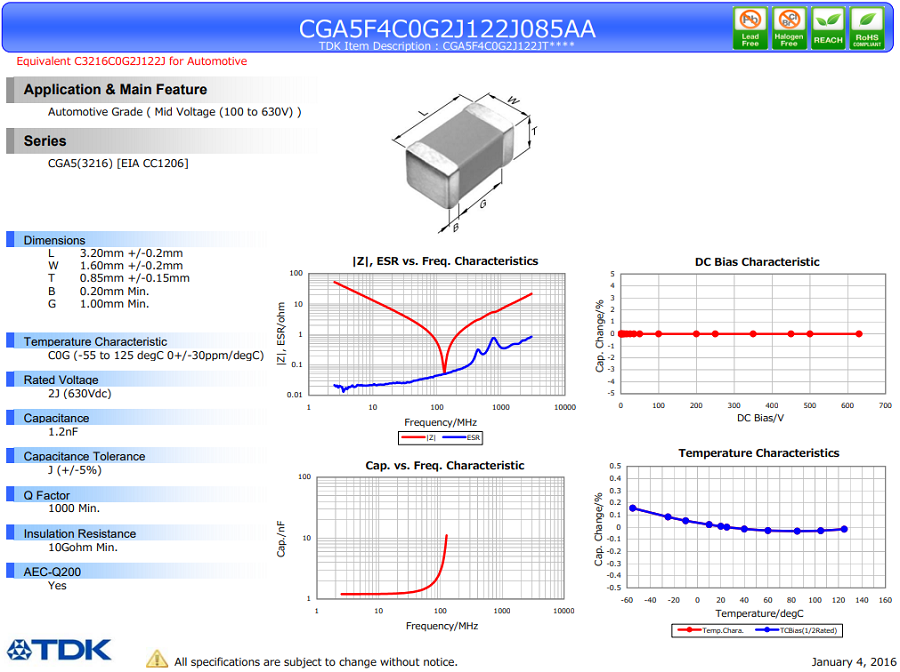Click the 10Gohm Min. value
This screenshot has height=672, width=900.
(x=83, y=547)
